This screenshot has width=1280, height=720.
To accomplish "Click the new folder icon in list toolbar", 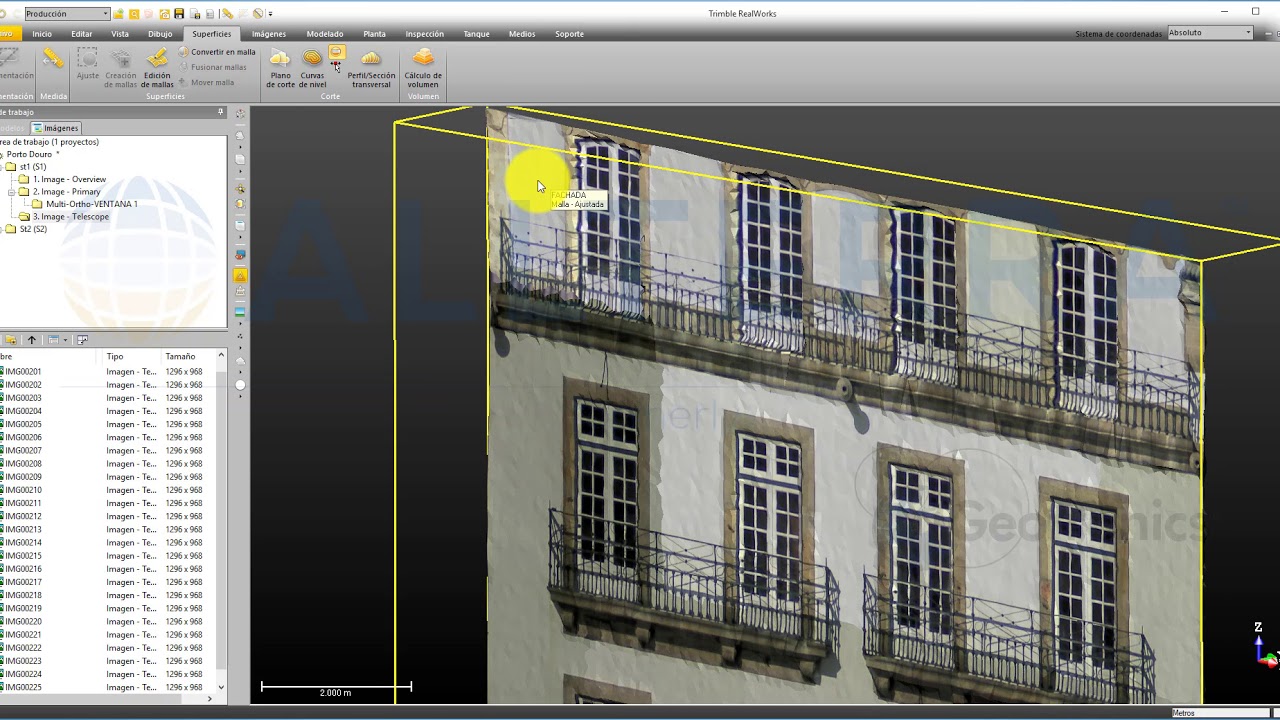I will click(11, 340).
